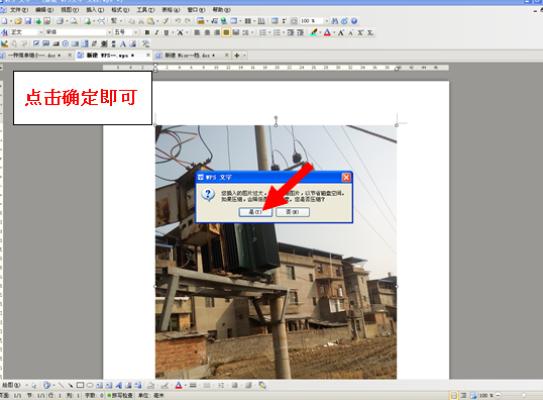Click the 否 (No) button in dialog
Image resolution: width=543 pixels, height=400 pixels.
tap(293, 212)
